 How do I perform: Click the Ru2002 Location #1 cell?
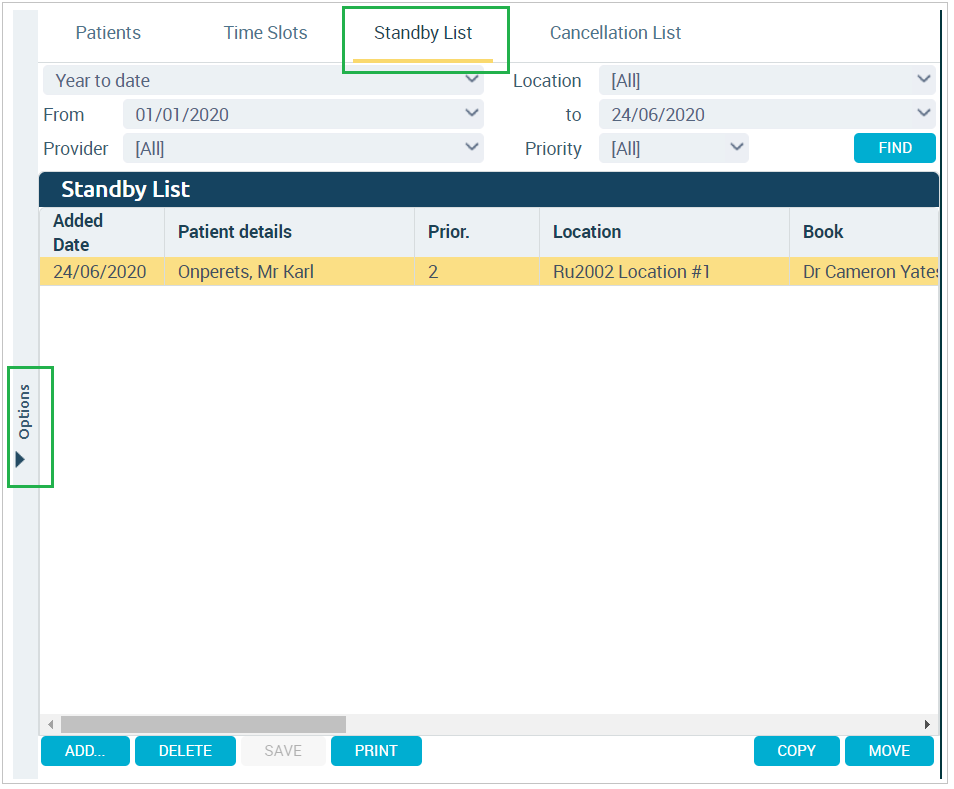[x=664, y=271]
